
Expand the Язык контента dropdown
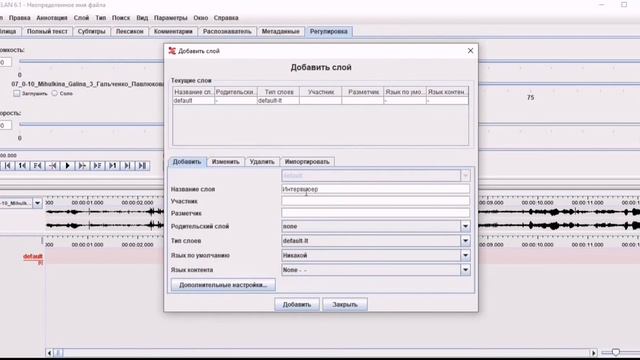465,270
